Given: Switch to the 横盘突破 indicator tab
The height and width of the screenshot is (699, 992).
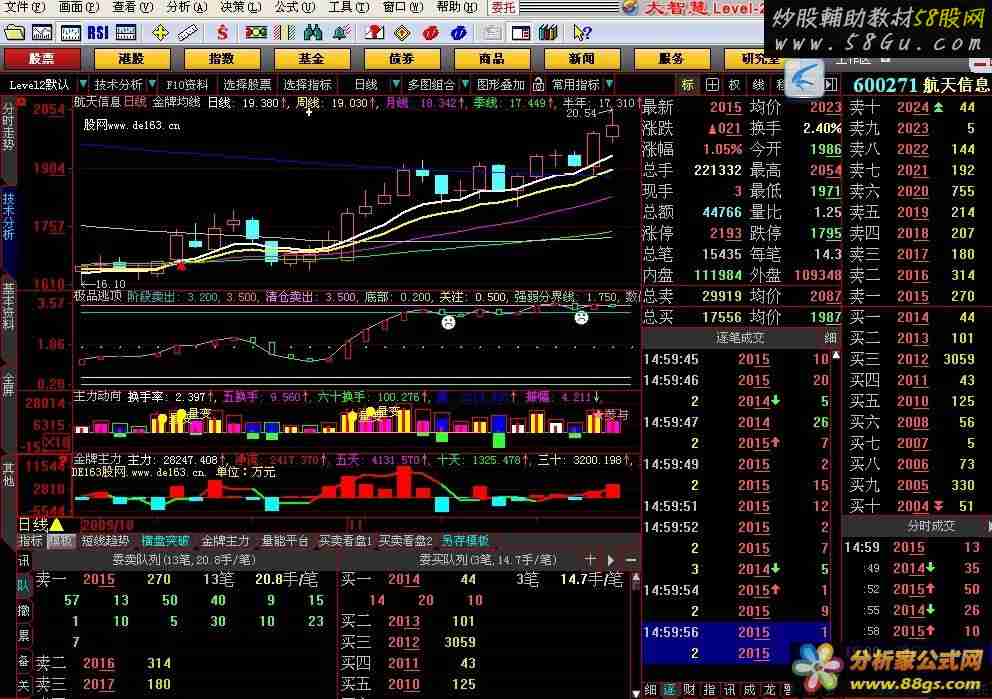Looking at the screenshot, I should tap(165, 541).
